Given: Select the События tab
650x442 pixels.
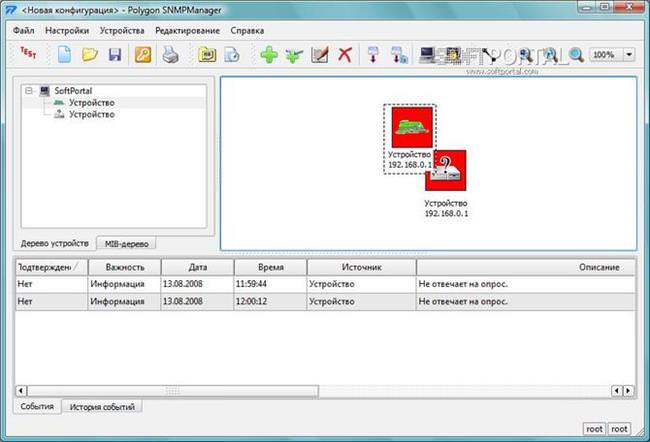Looking at the screenshot, I should tap(37, 407).
